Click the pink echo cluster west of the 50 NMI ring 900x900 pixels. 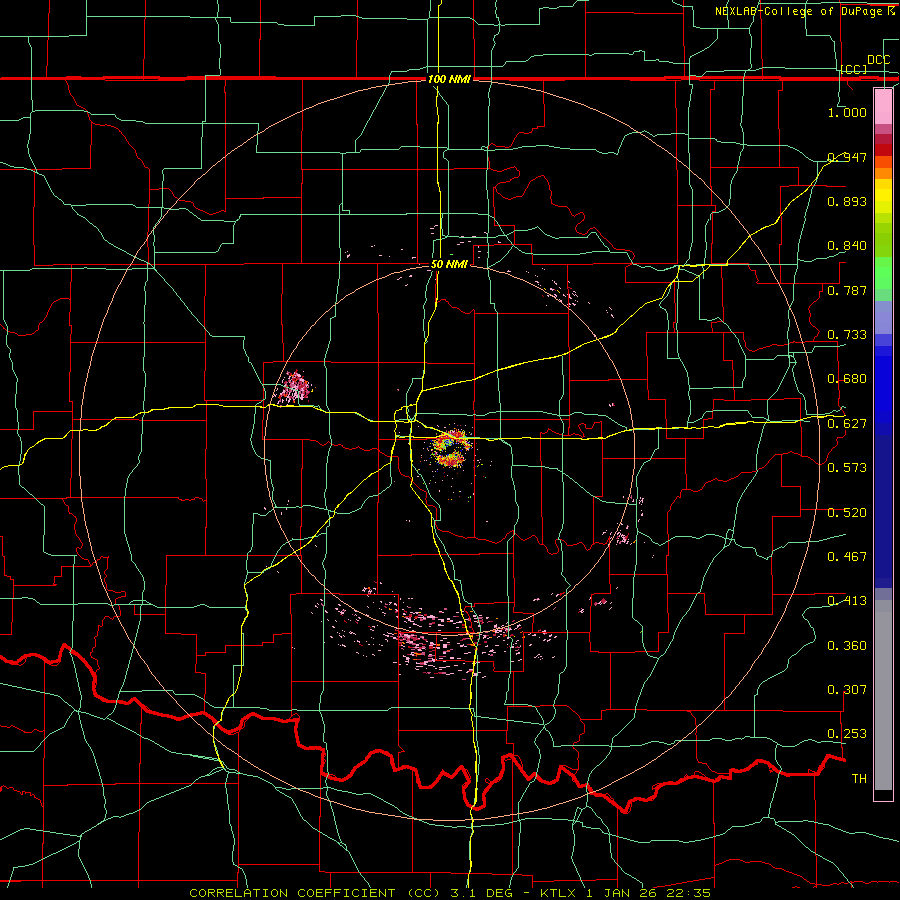(295, 387)
